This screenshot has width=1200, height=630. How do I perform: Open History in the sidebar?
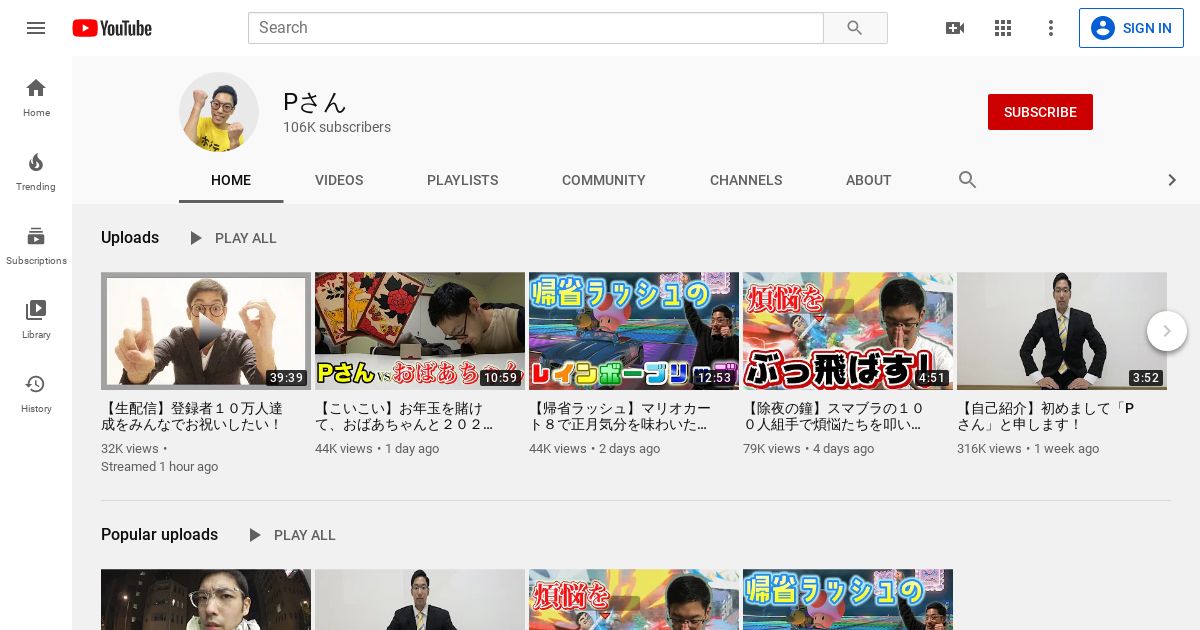[36, 393]
